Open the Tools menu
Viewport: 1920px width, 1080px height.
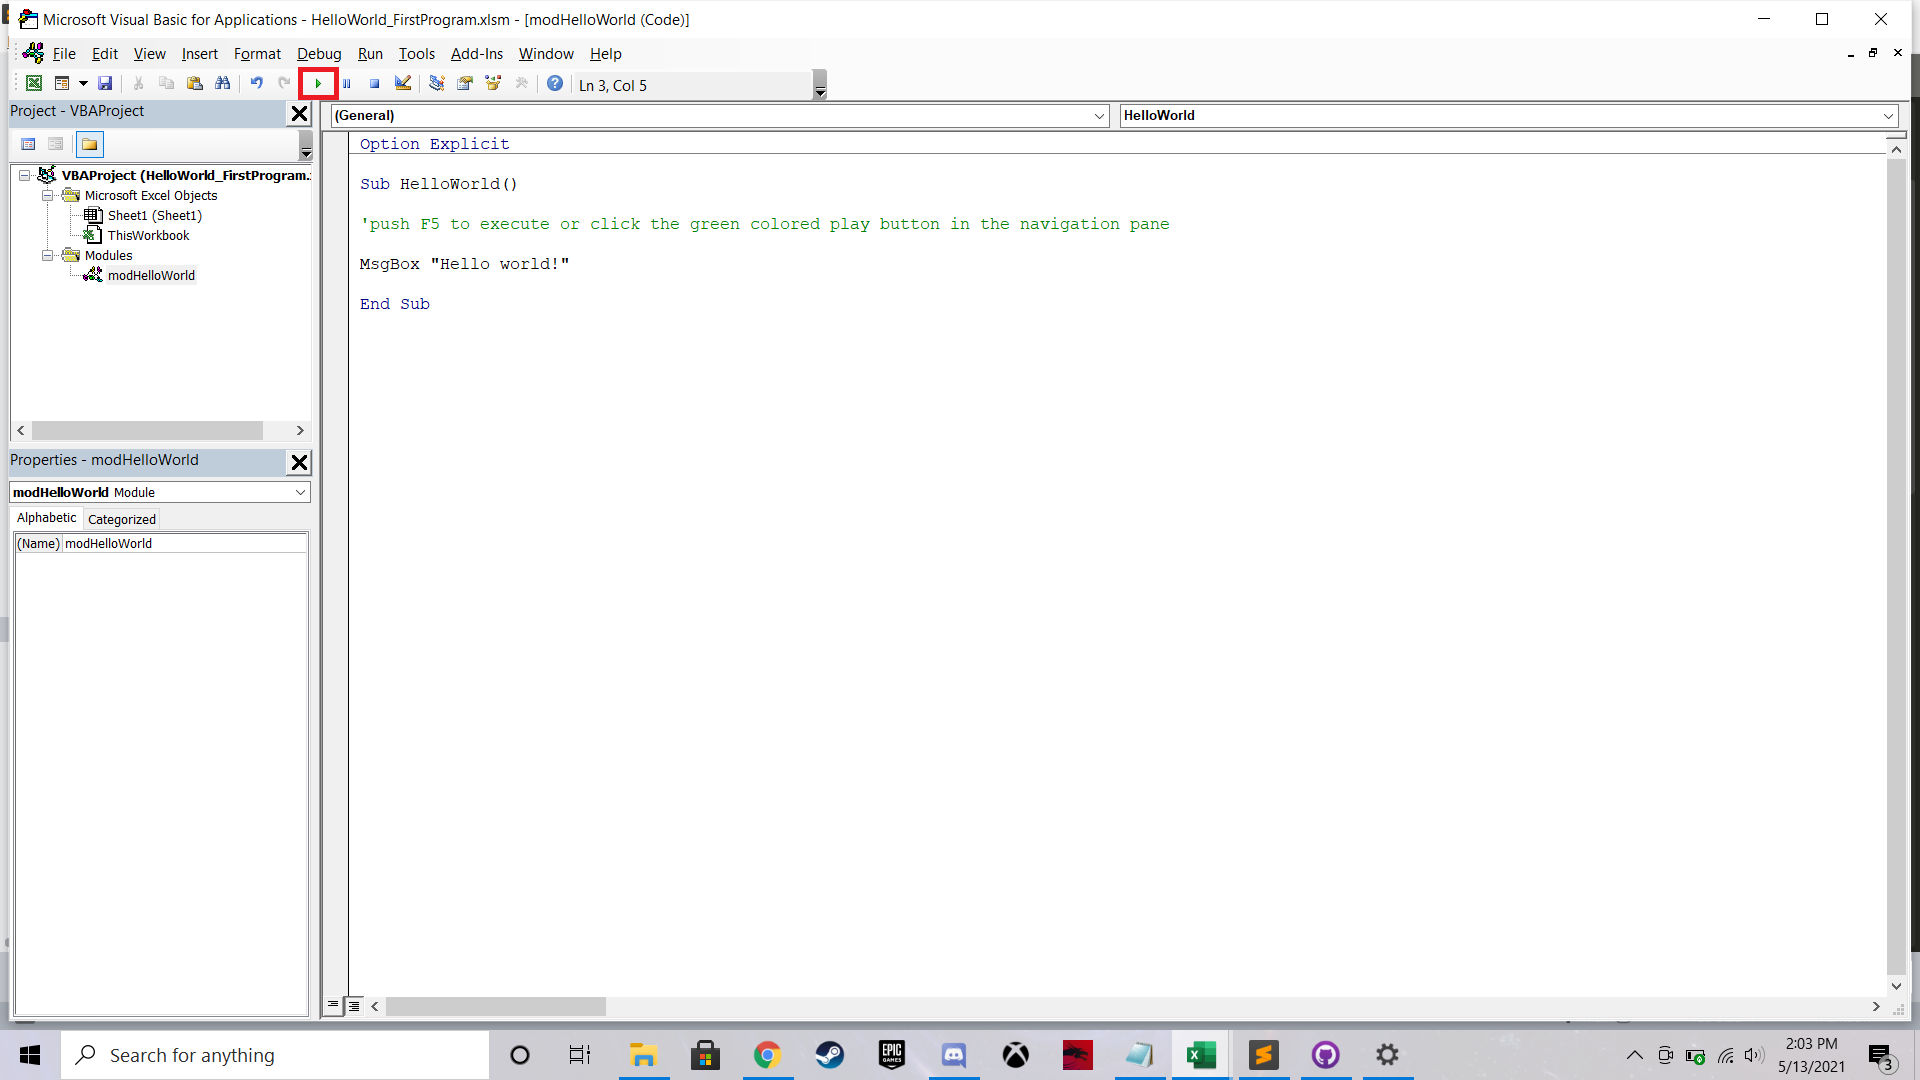[417, 54]
